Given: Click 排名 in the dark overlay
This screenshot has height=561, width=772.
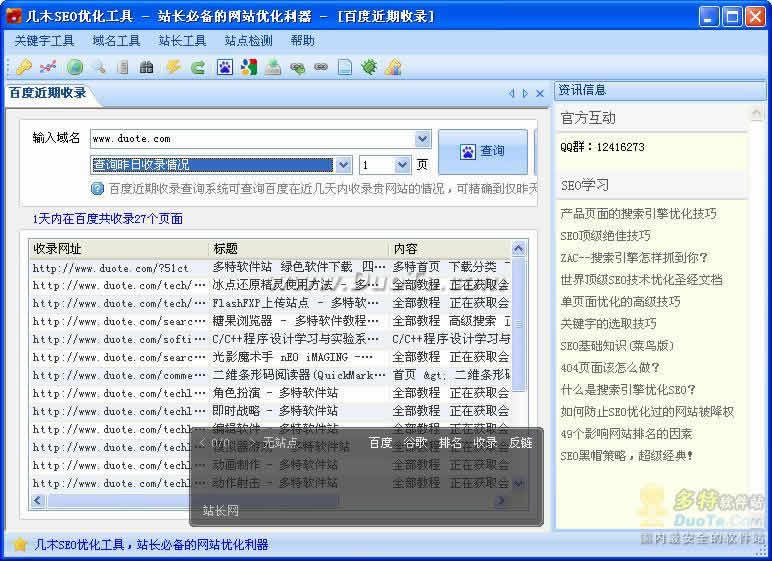Looking at the screenshot, I should [x=450, y=443].
